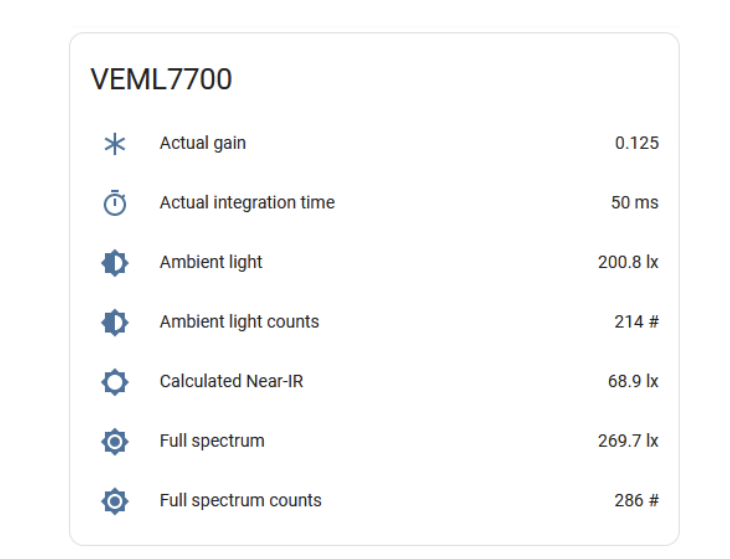Select the Calculated Near-IR label

231,381
